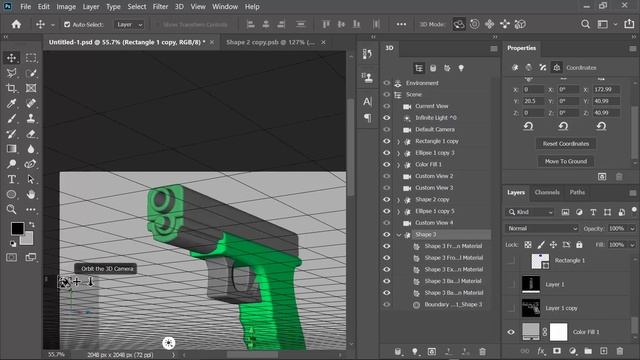
Task: Open the Layer menu
Action: pyautogui.click(x=91, y=7)
